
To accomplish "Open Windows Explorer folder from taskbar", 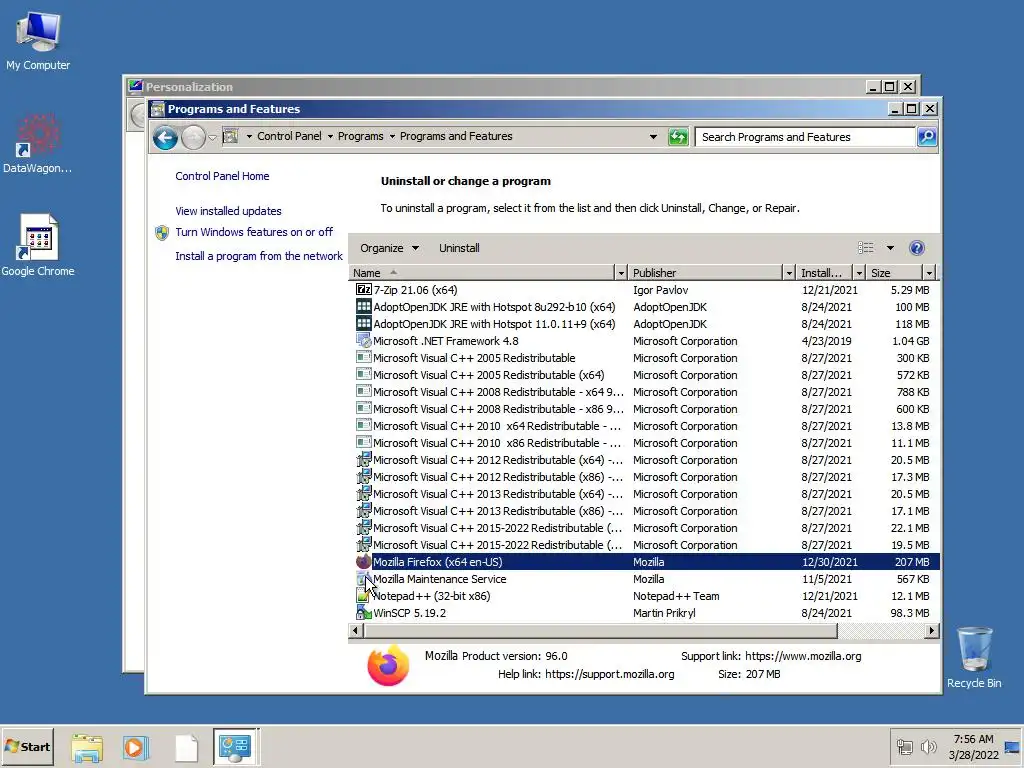I will (x=87, y=747).
